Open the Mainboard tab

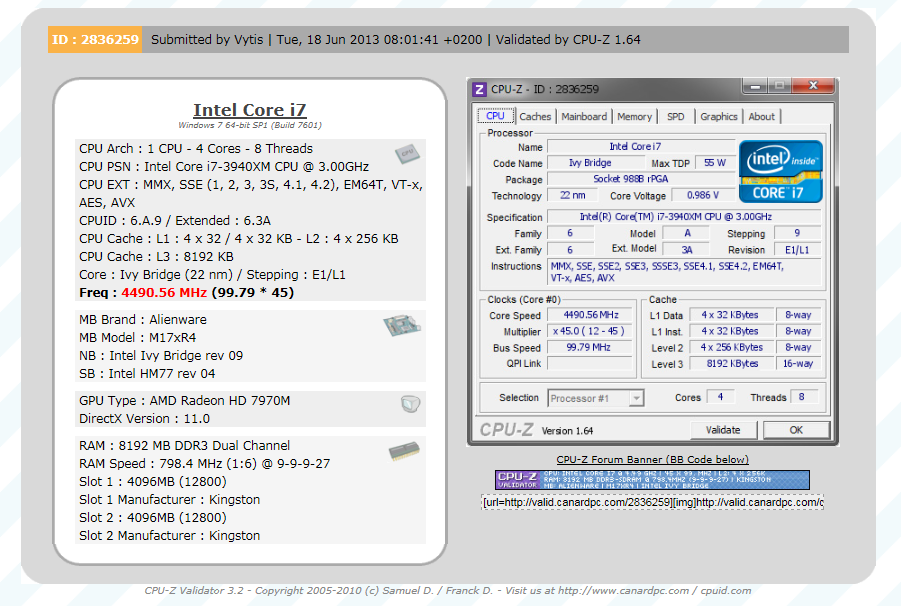[x=584, y=117]
